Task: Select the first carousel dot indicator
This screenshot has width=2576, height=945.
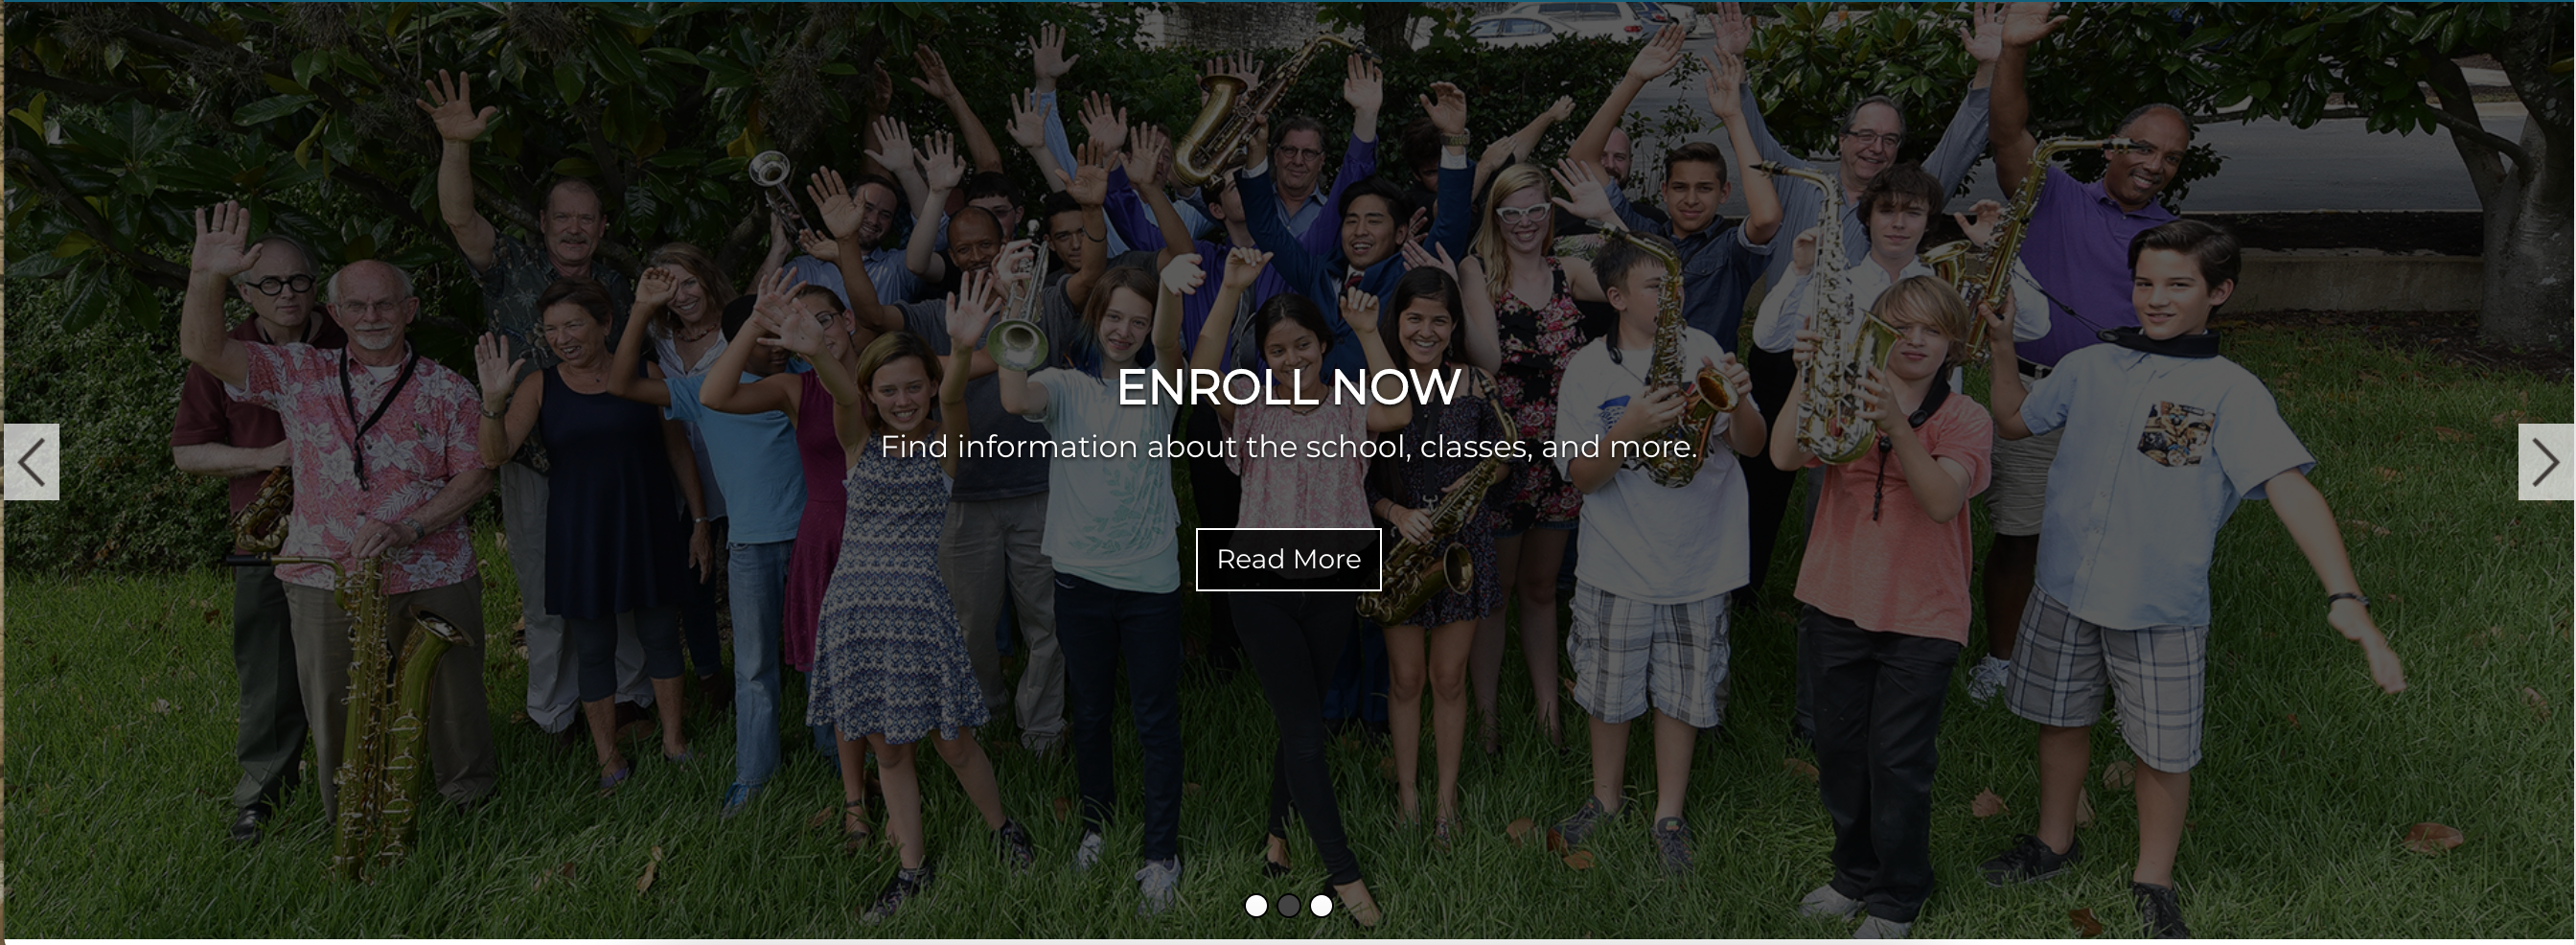Action: point(1256,906)
